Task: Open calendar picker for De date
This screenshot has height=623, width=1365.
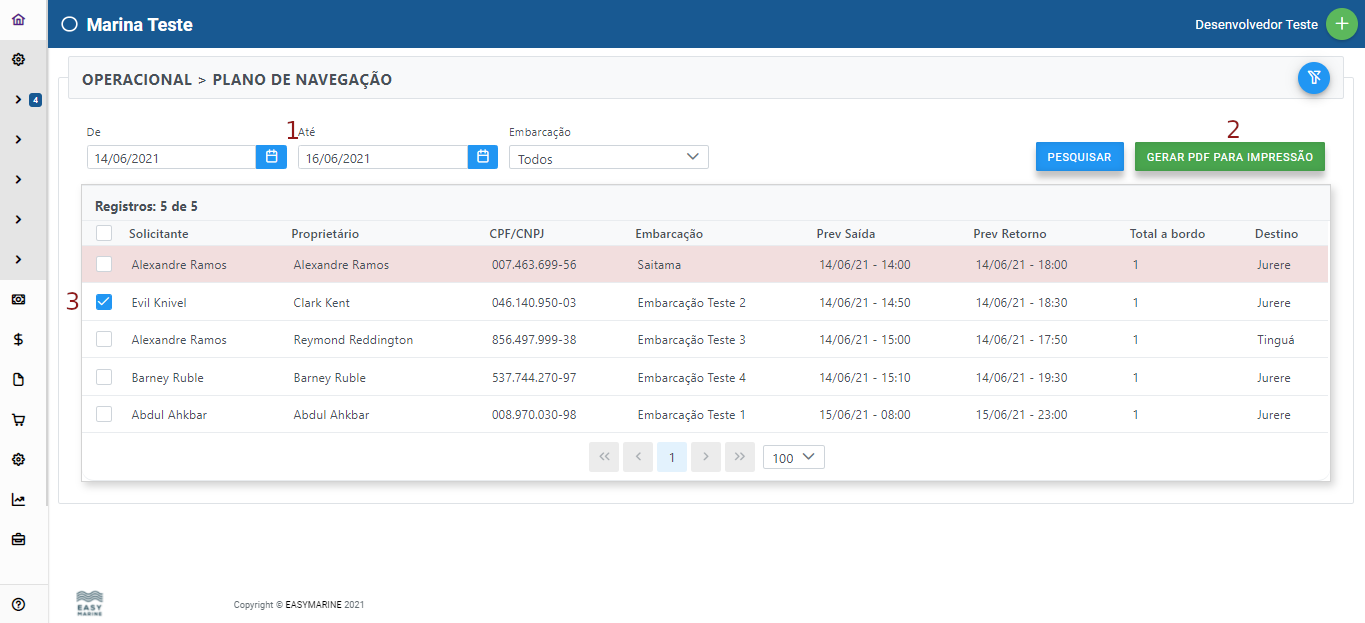Action: click(271, 157)
